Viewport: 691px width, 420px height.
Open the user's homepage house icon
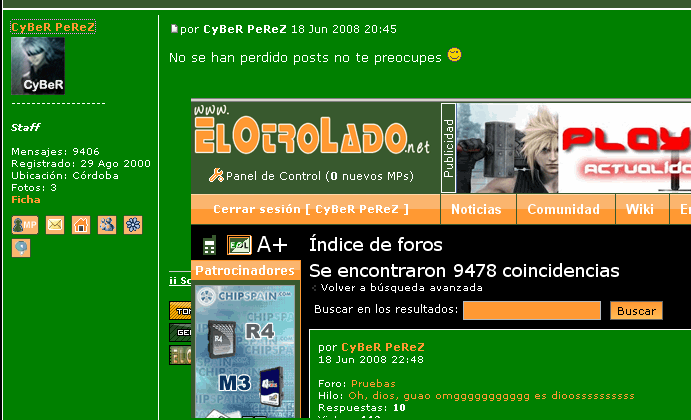[81, 225]
